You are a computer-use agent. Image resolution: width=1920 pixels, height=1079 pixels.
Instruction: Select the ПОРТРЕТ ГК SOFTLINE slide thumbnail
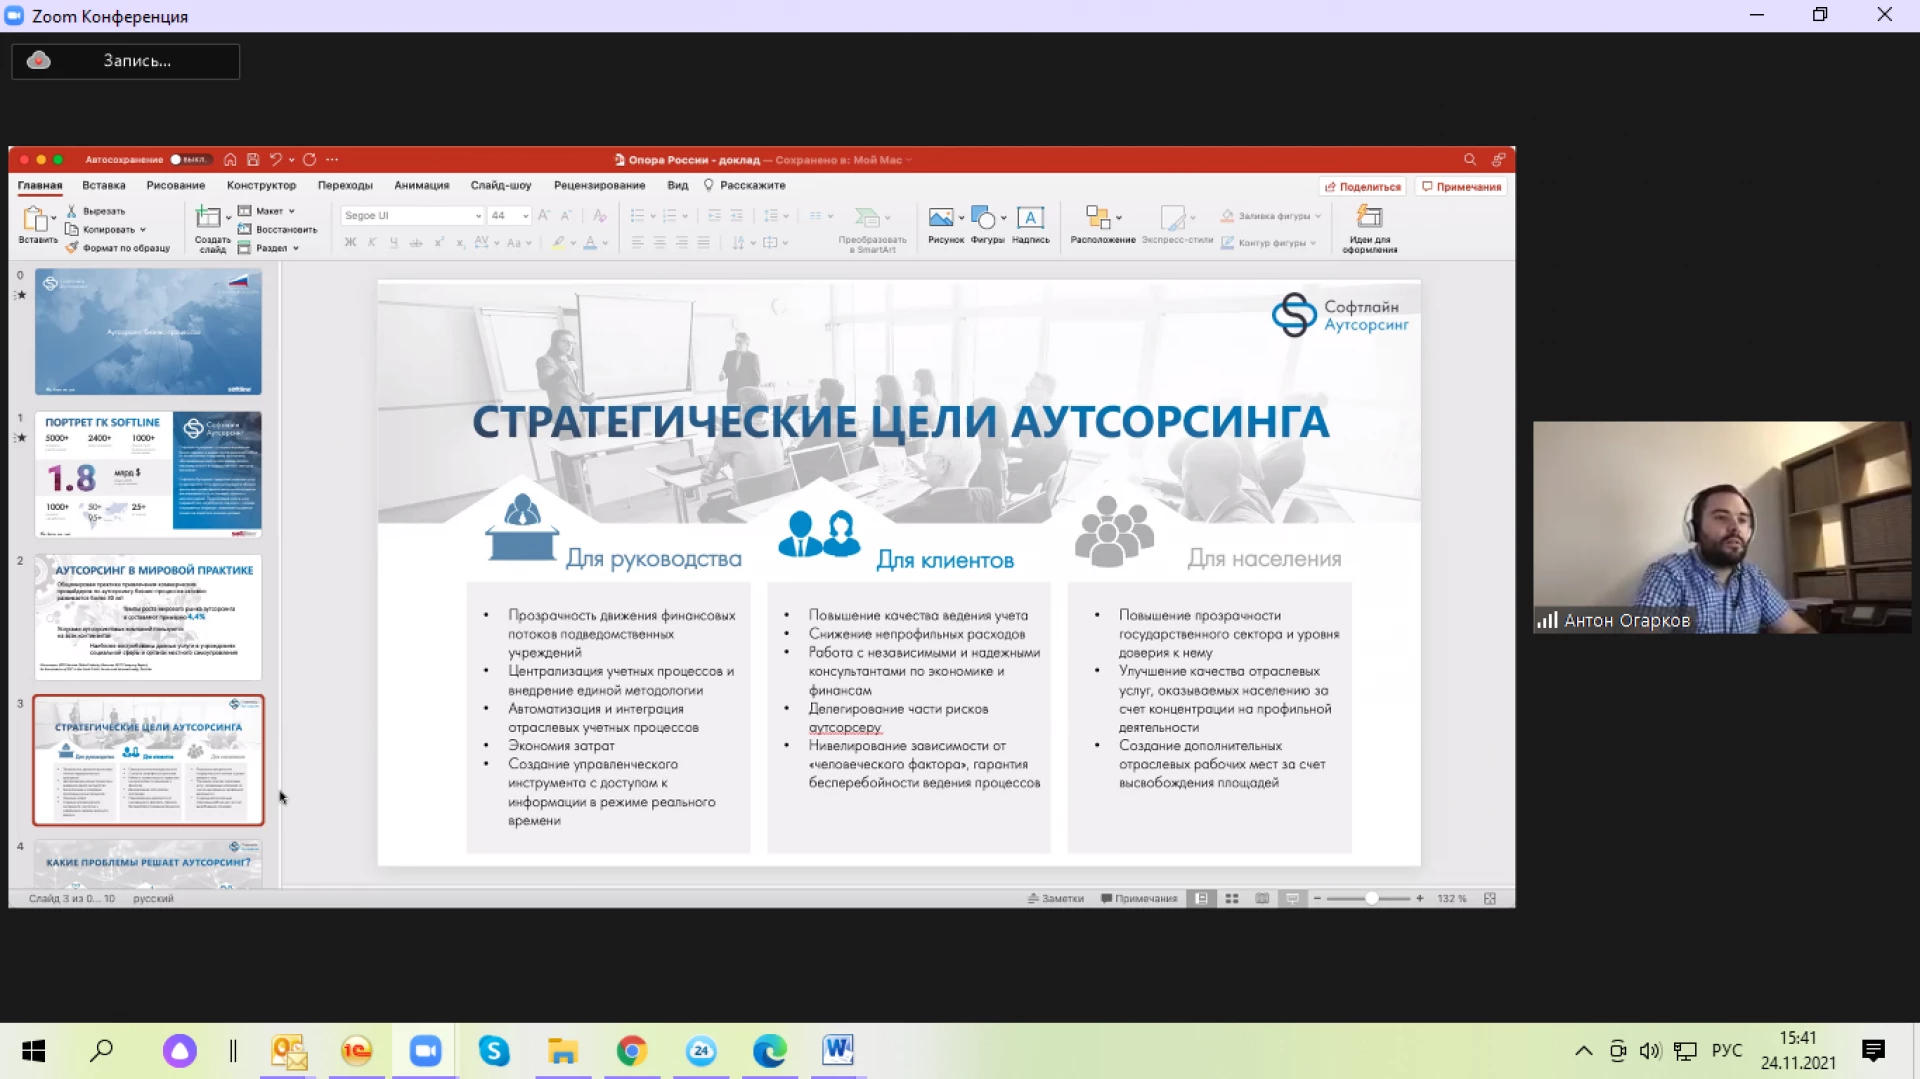coord(148,474)
